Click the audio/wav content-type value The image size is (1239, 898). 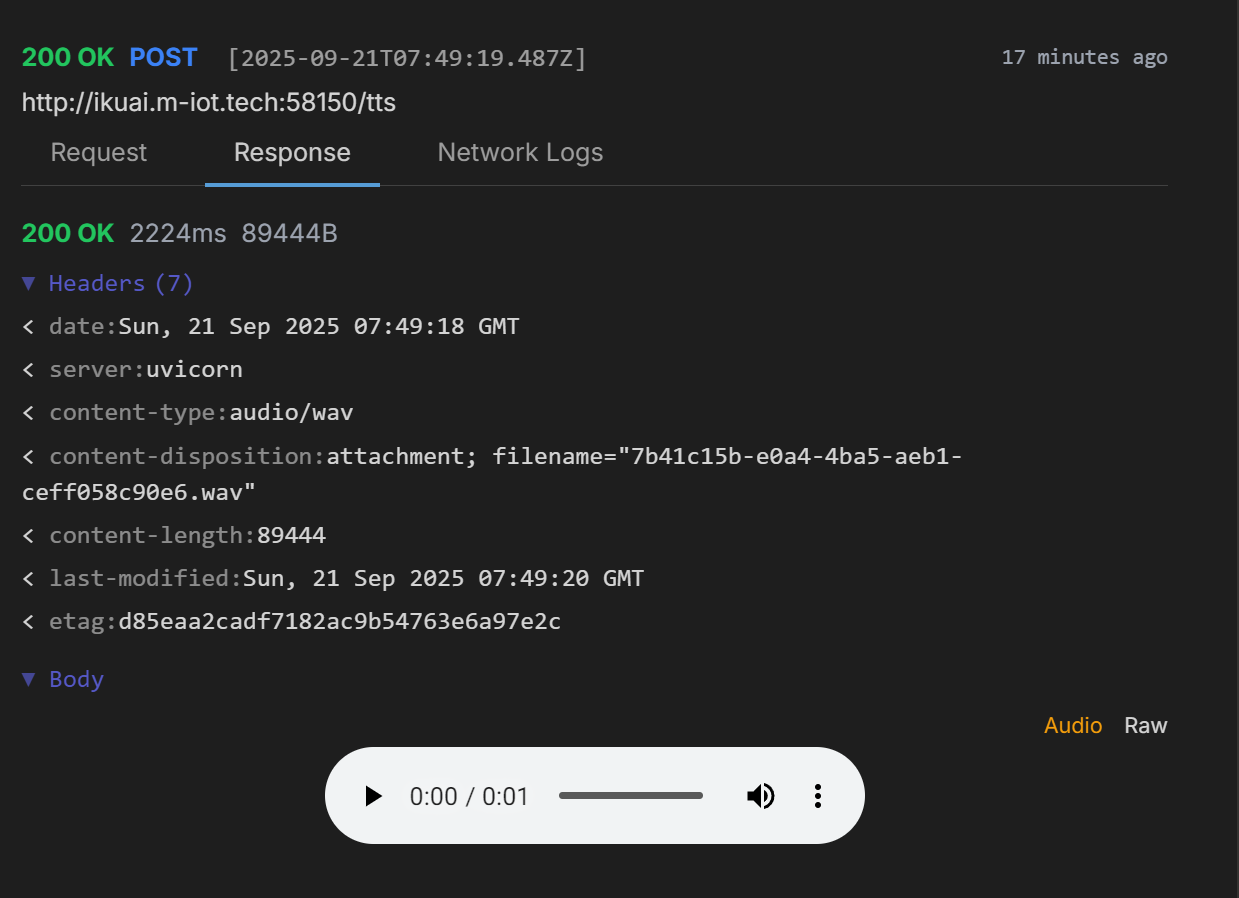291,413
